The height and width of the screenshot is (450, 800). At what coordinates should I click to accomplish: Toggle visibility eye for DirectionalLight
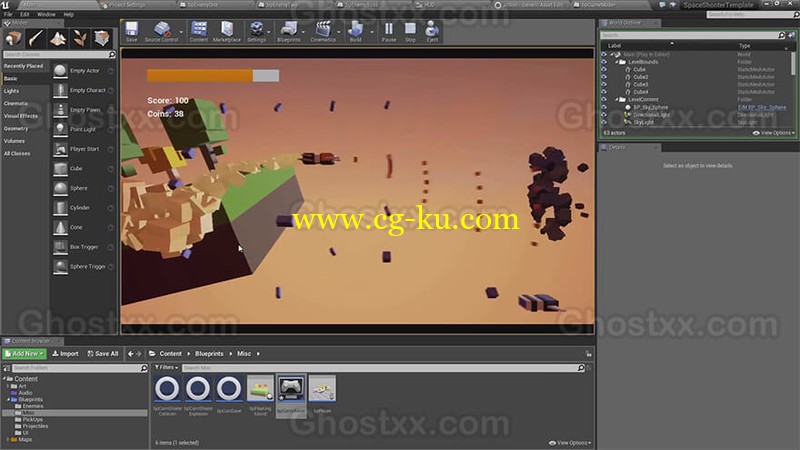tap(604, 115)
